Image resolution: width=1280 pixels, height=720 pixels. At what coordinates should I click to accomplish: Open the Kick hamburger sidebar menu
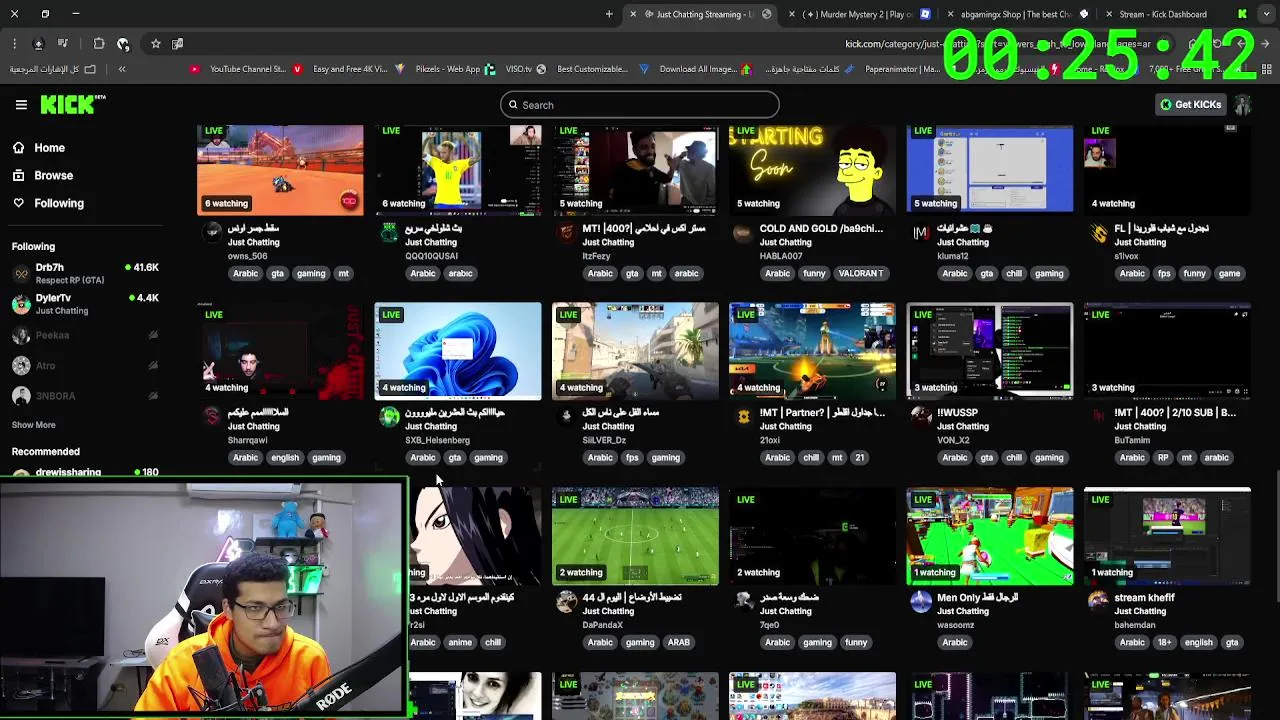[x=21, y=104]
